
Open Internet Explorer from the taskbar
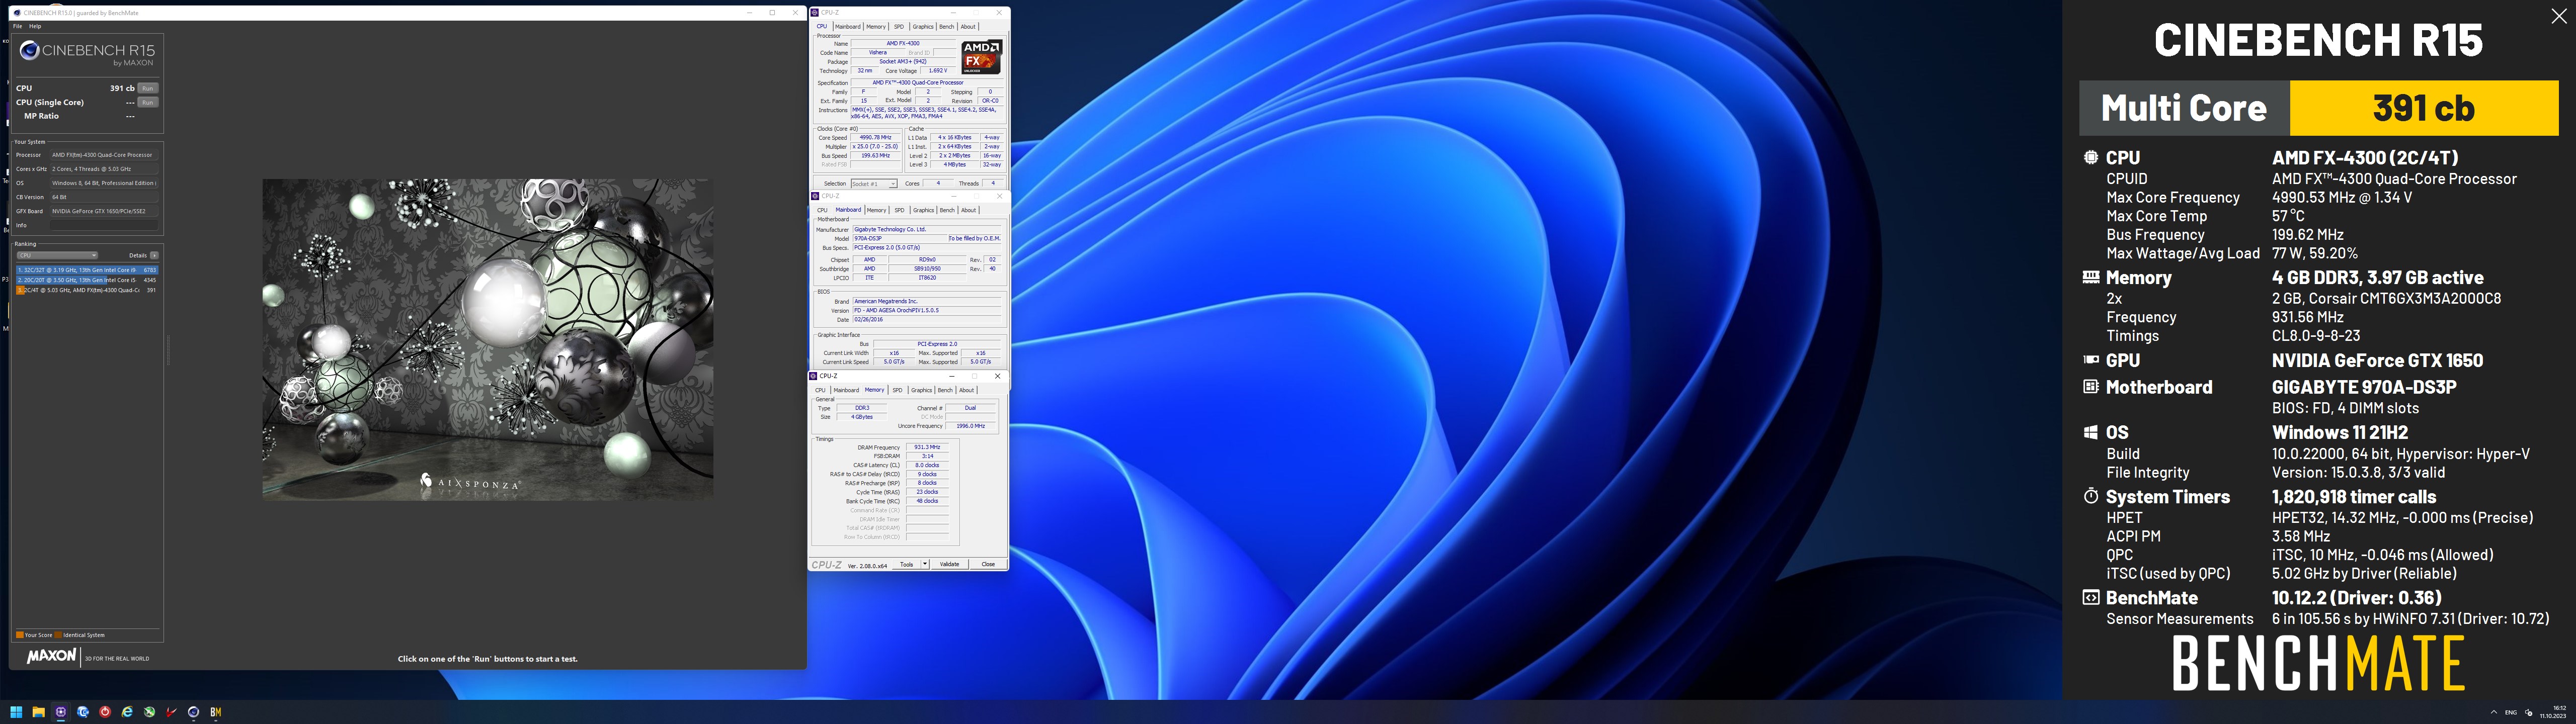coord(127,712)
